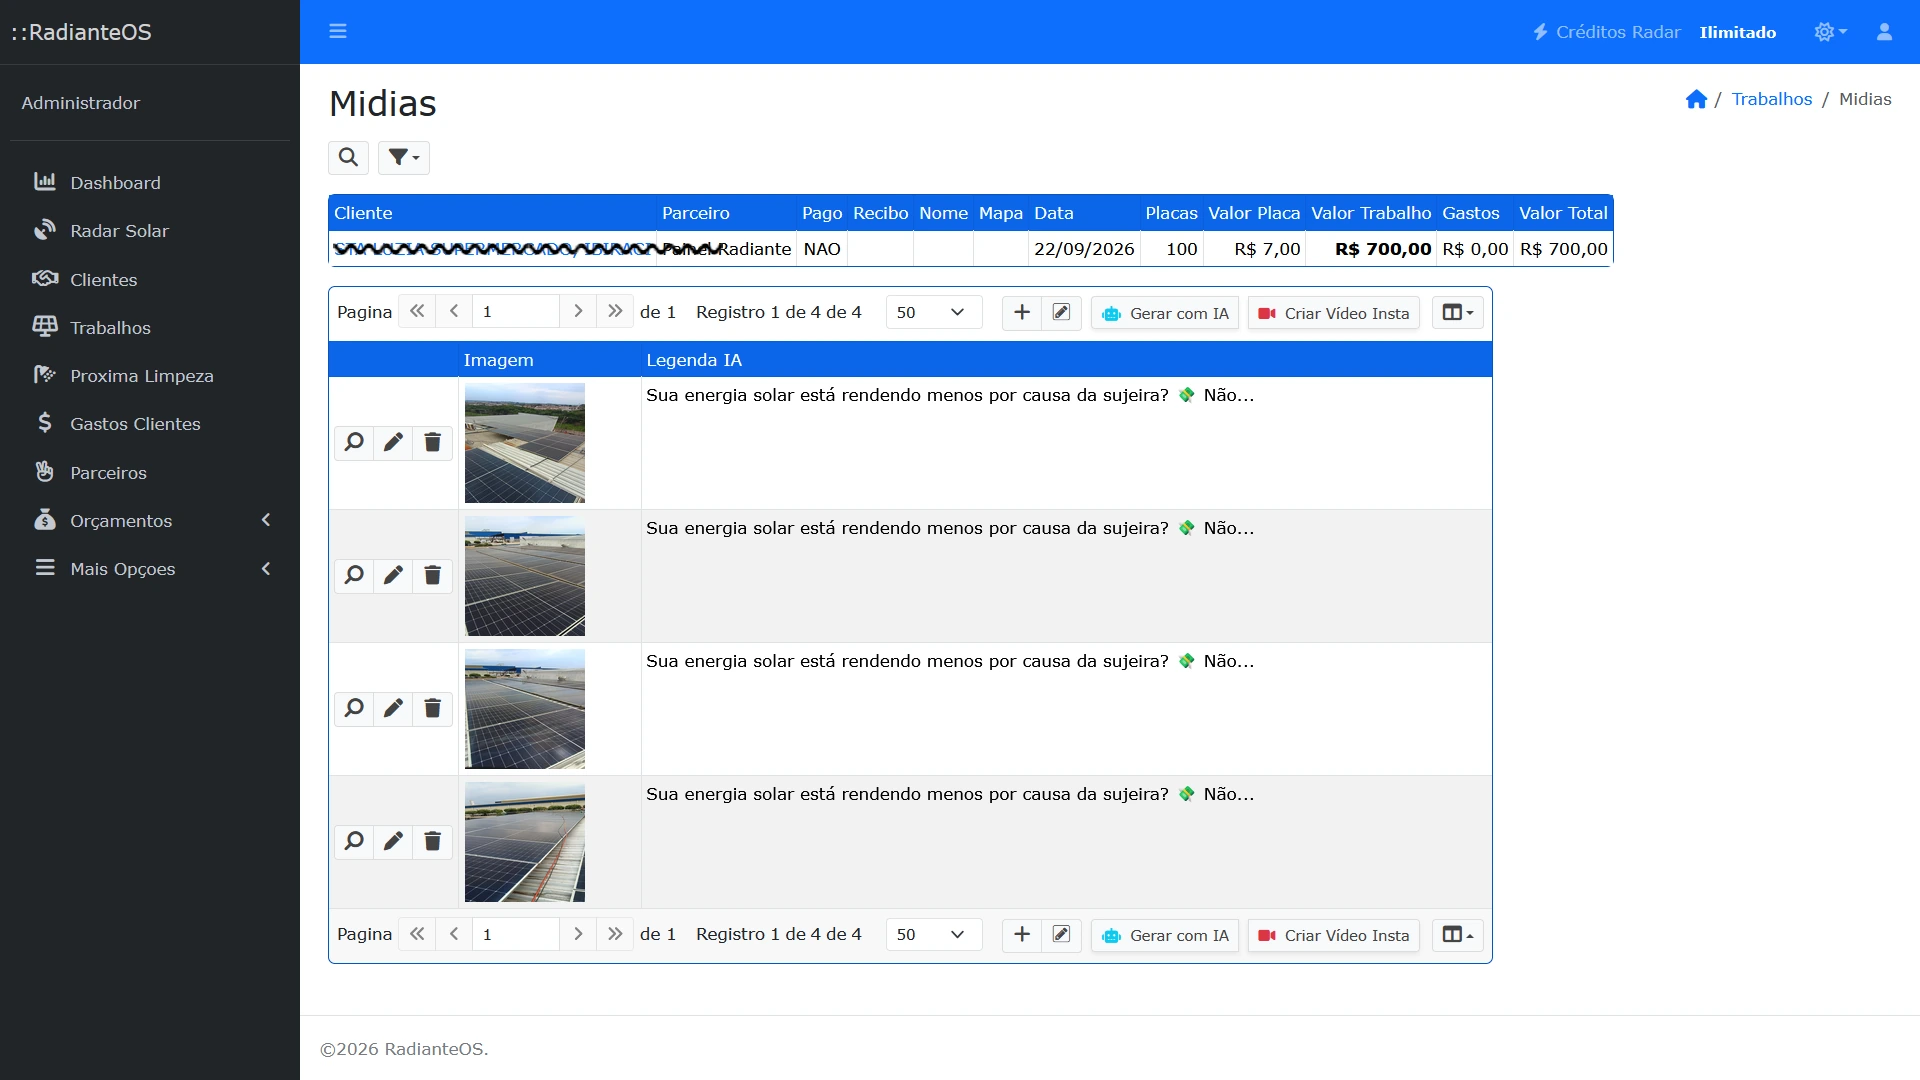This screenshot has height=1080, width=1920.
Task: Open Proxima Limpeza in sidebar
Action: pyautogui.click(x=150, y=375)
